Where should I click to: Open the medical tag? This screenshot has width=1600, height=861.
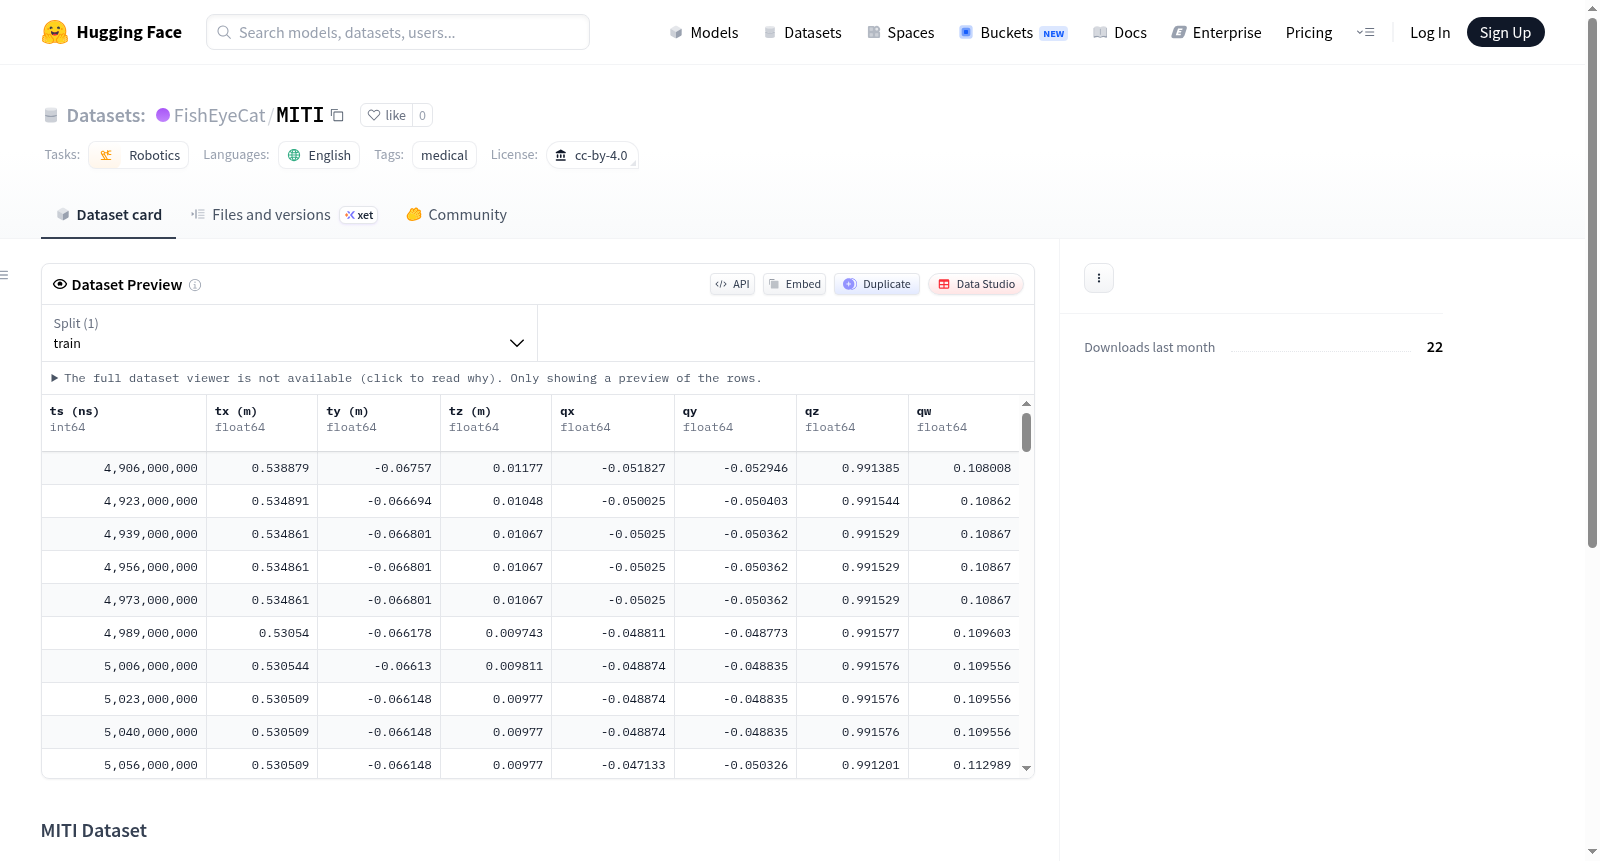[x=444, y=155]
